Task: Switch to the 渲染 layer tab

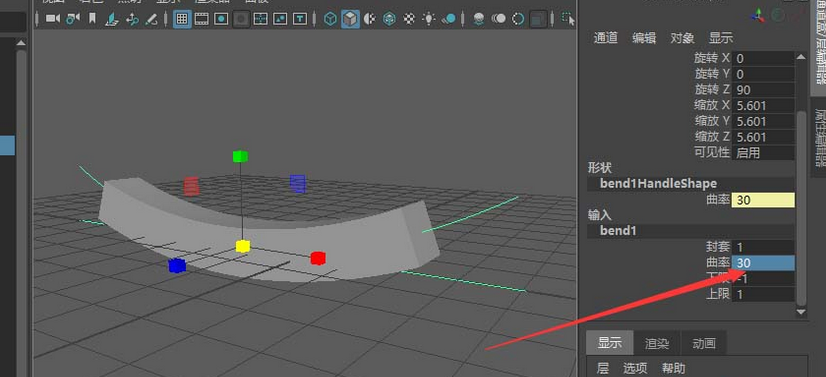Action: (x=657, y=344)
